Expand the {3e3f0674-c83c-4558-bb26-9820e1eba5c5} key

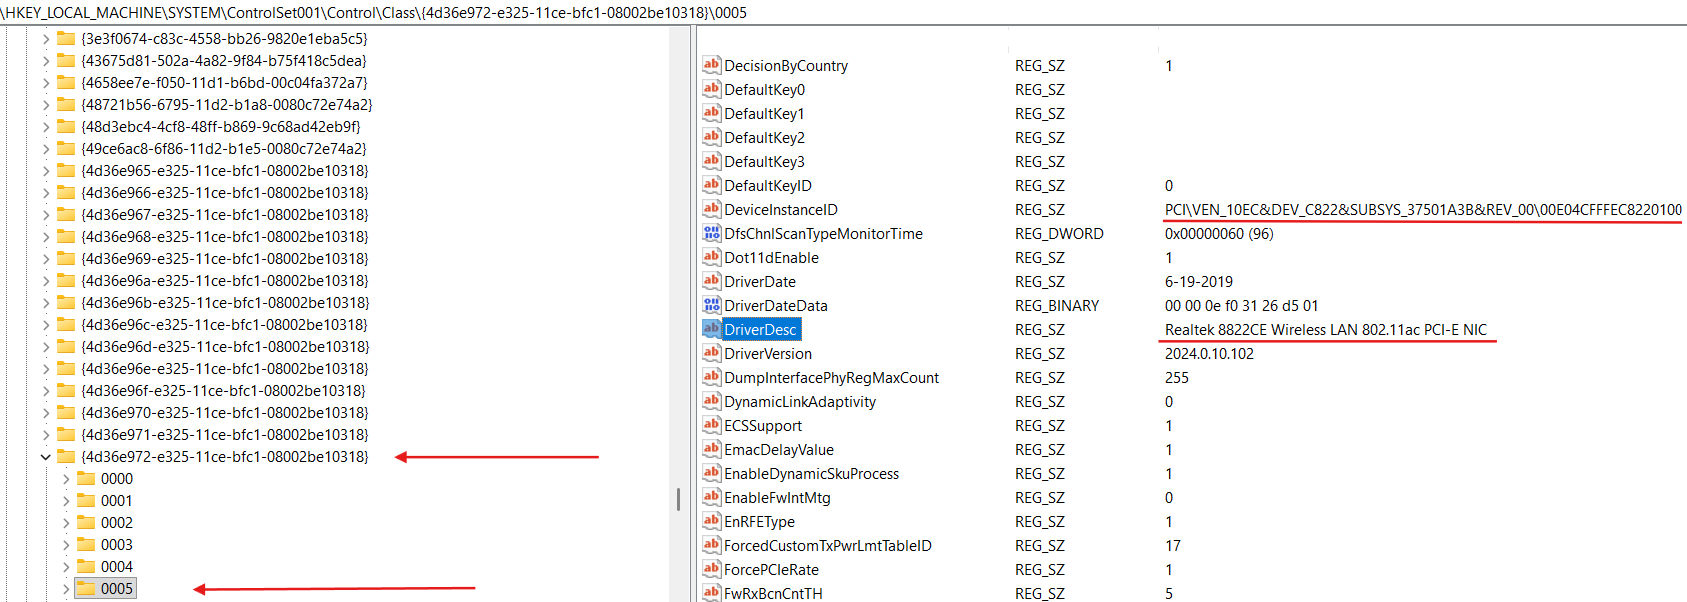pyautogui.click(x=46, y=39)
